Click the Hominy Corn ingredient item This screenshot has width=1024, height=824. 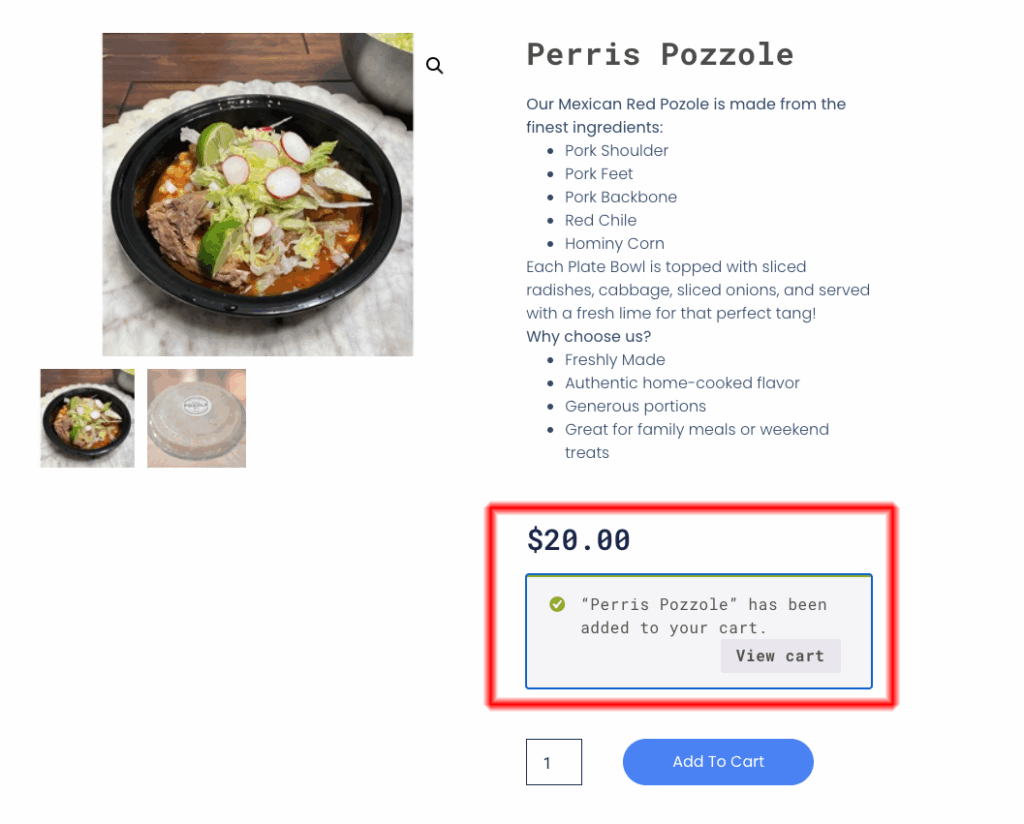pos(614,243)
